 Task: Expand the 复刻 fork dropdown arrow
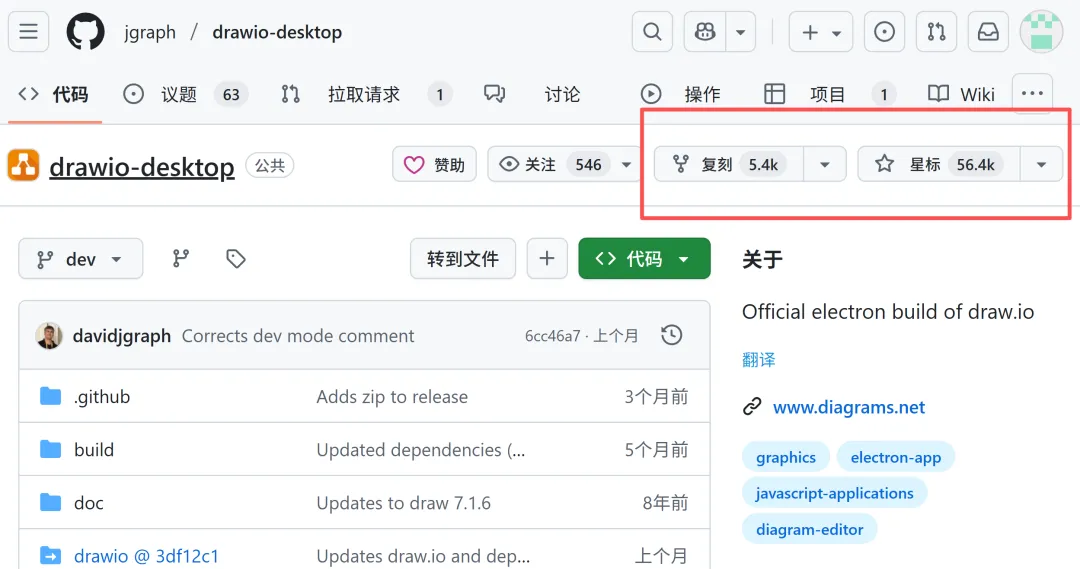(824, 165)
